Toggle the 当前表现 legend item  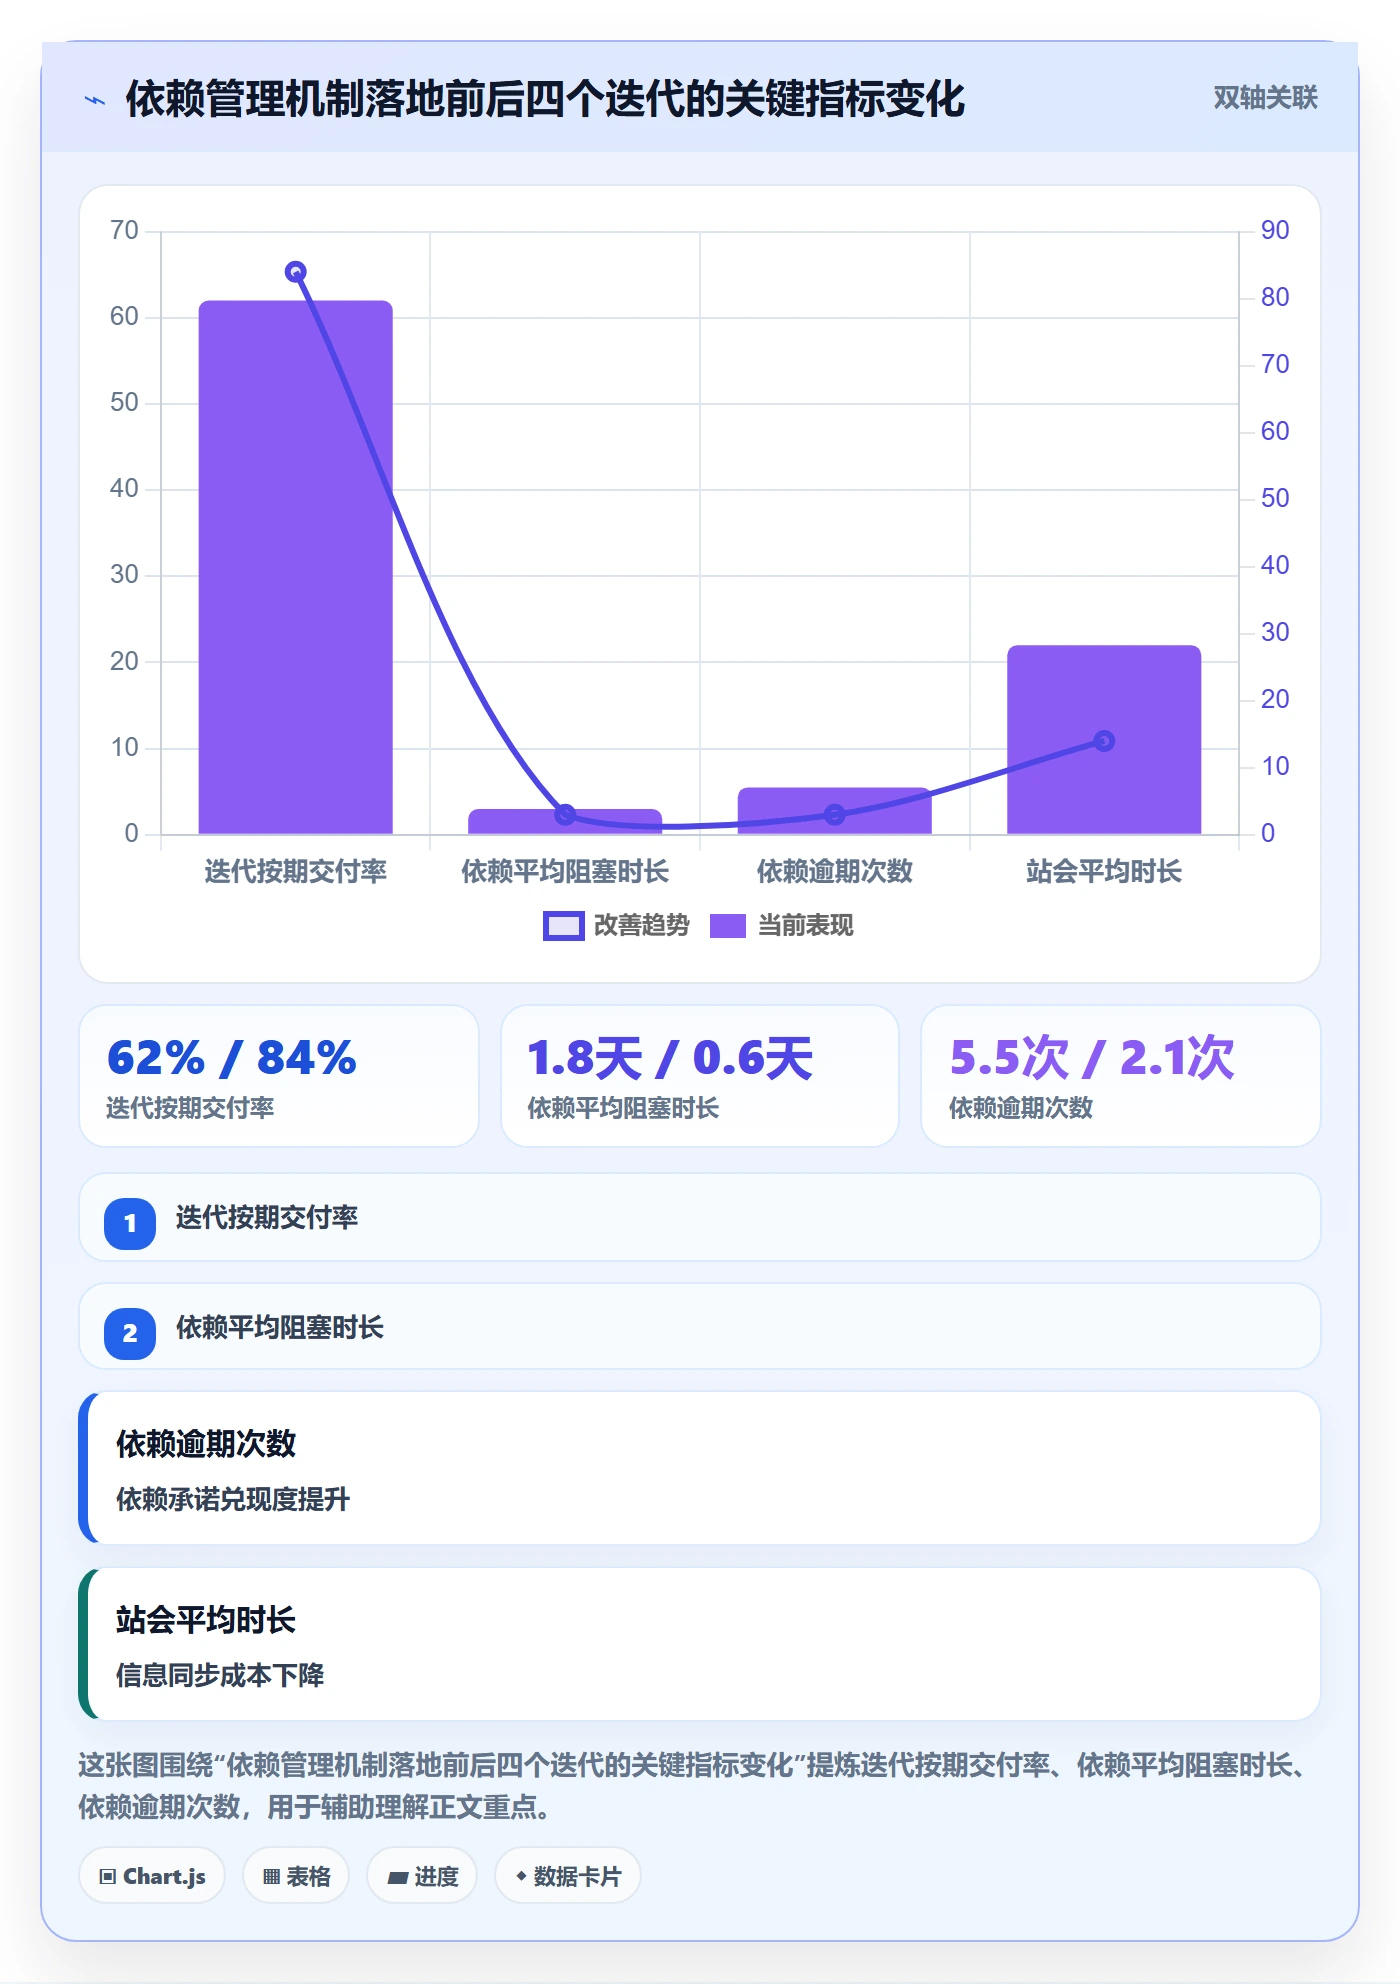click(x=781, y=926)
